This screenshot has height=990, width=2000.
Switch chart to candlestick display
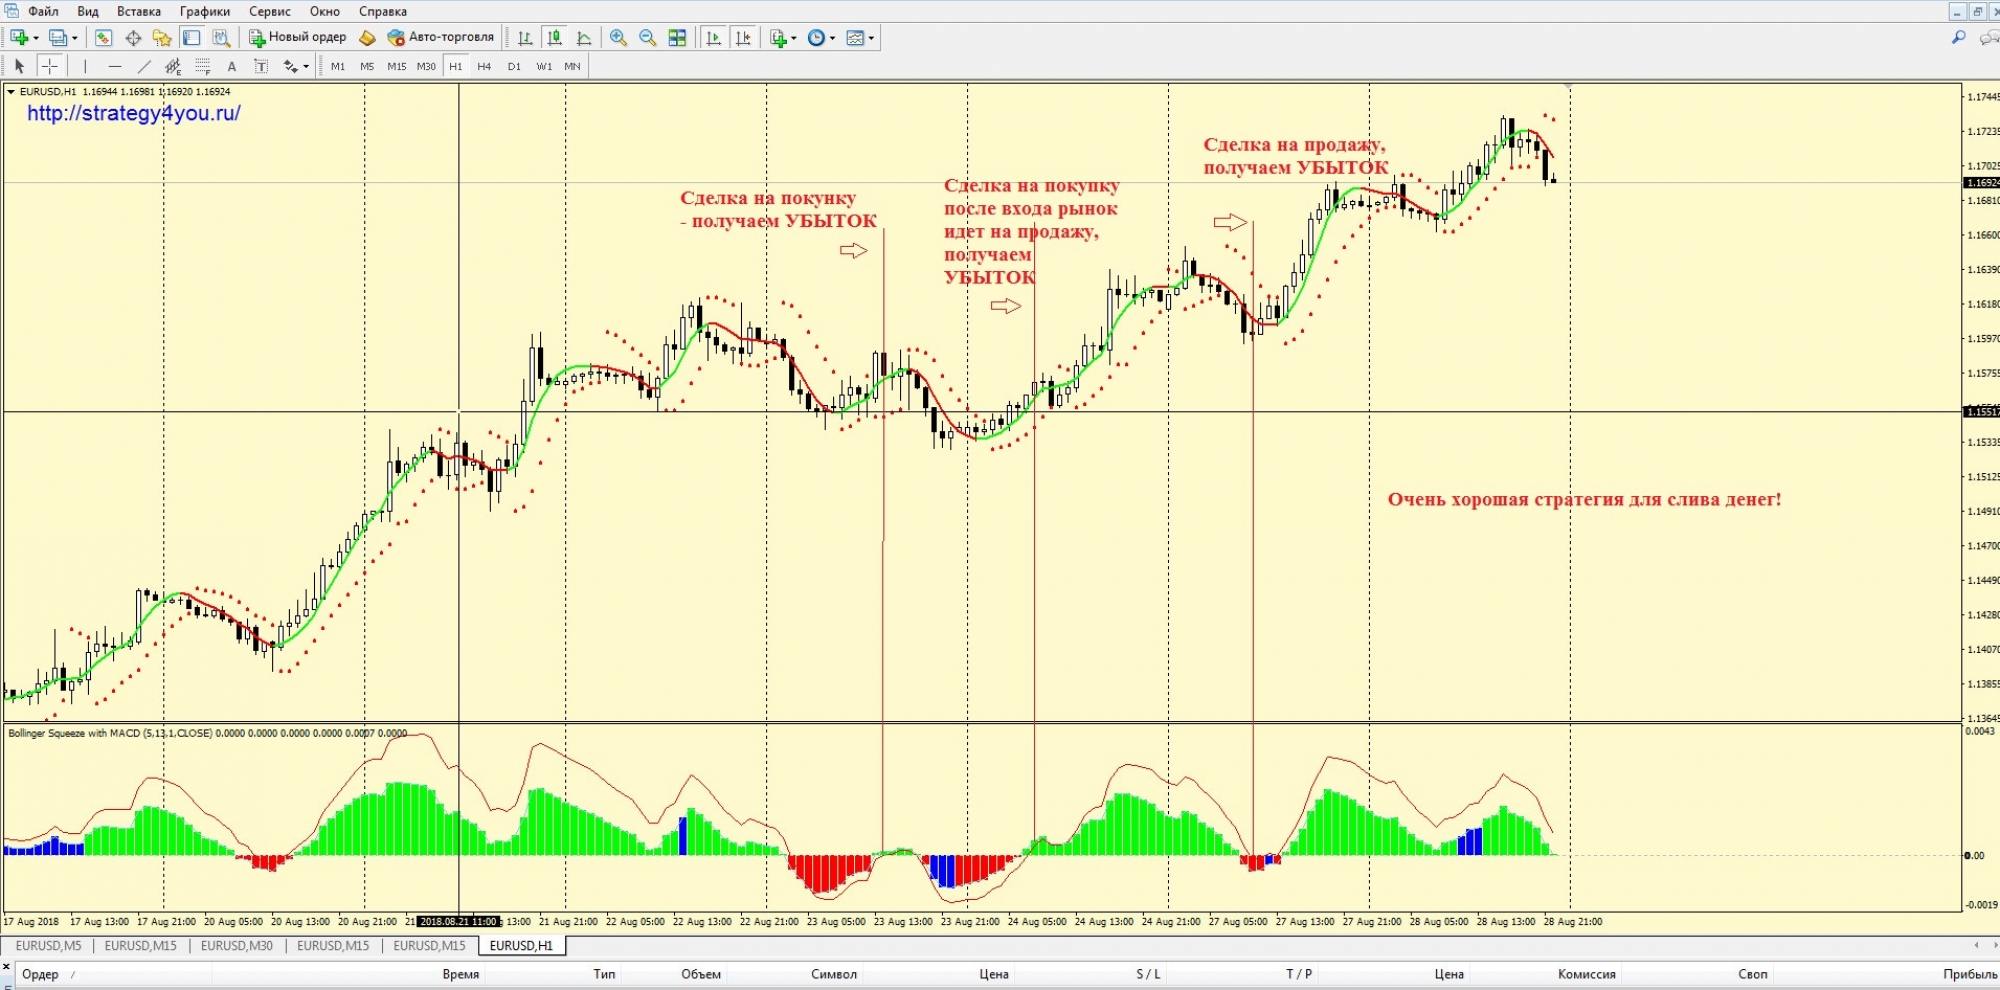tap(554, 38)
